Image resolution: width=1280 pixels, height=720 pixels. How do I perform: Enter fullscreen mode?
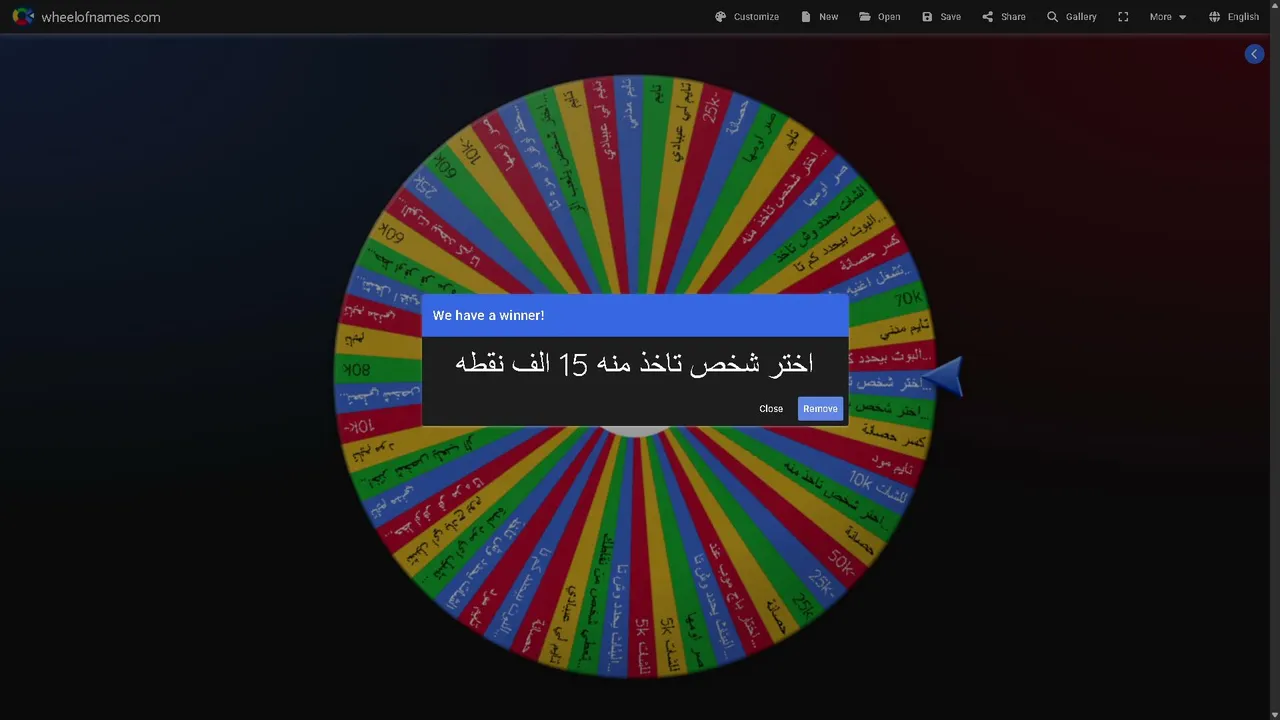tap(1123, 17)
